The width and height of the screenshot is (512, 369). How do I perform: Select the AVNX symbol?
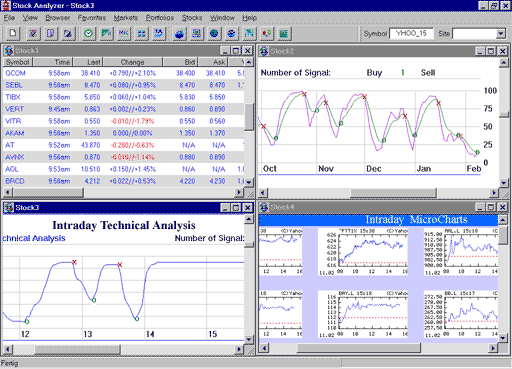(x=15, y=157)
